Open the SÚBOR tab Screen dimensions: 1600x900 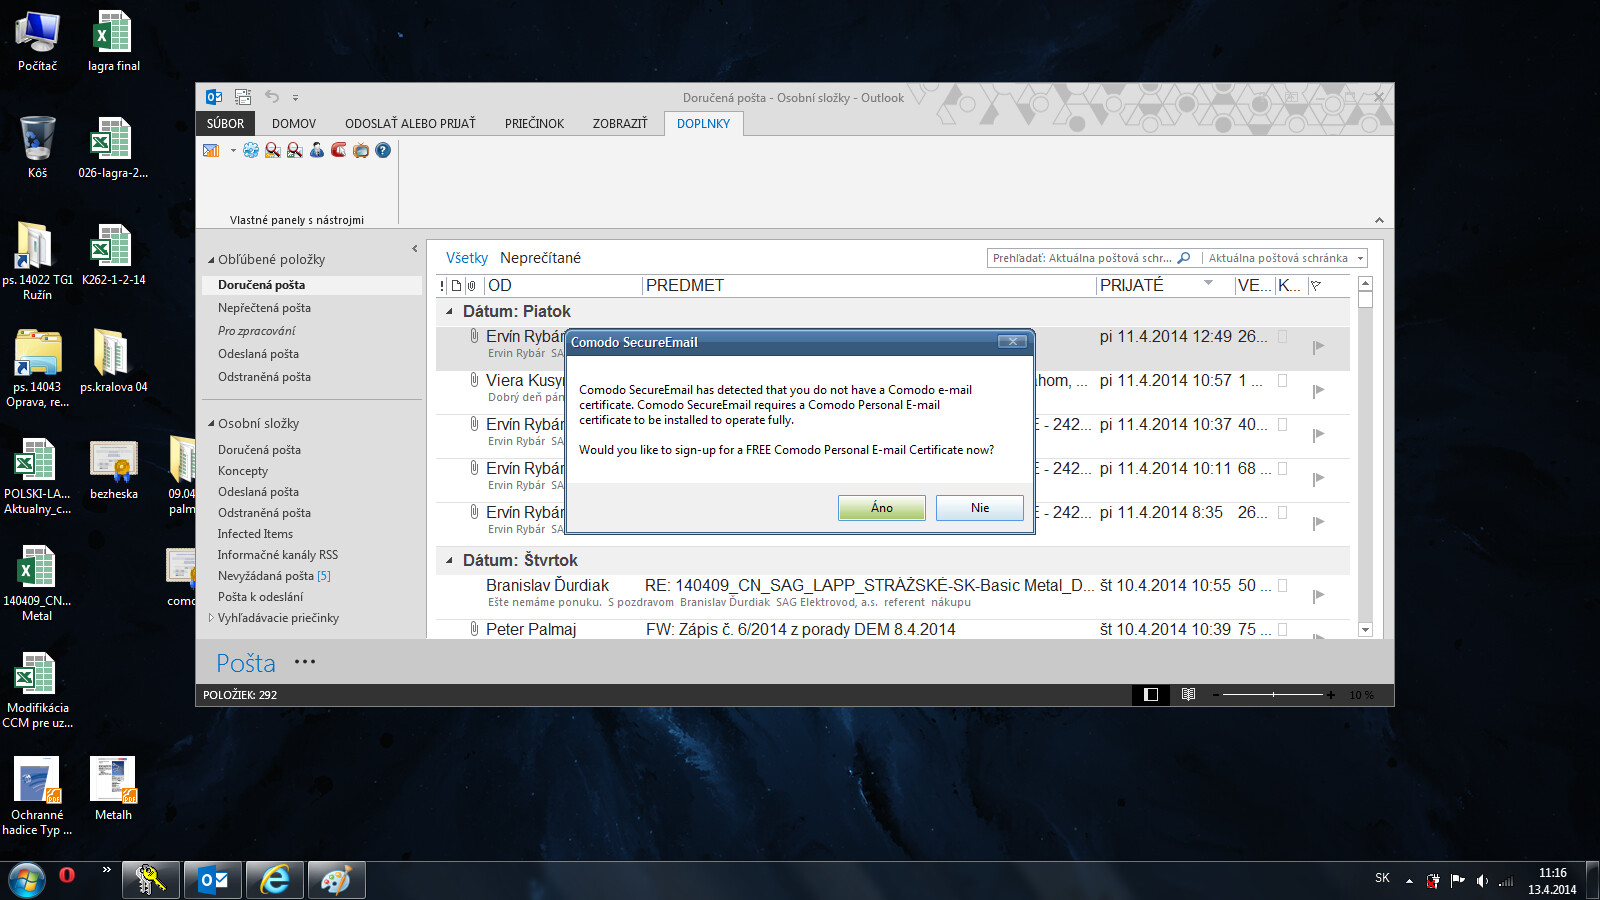[x=225, y=124]
